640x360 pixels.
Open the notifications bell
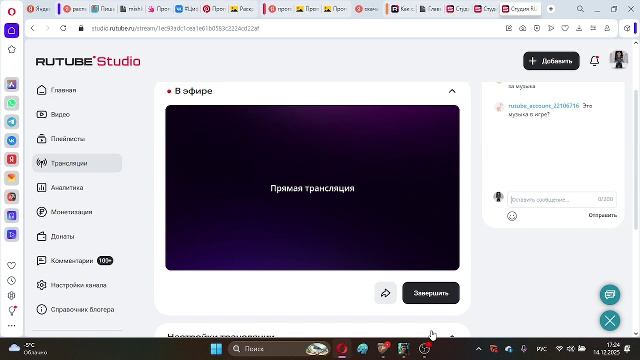[595, 61]
